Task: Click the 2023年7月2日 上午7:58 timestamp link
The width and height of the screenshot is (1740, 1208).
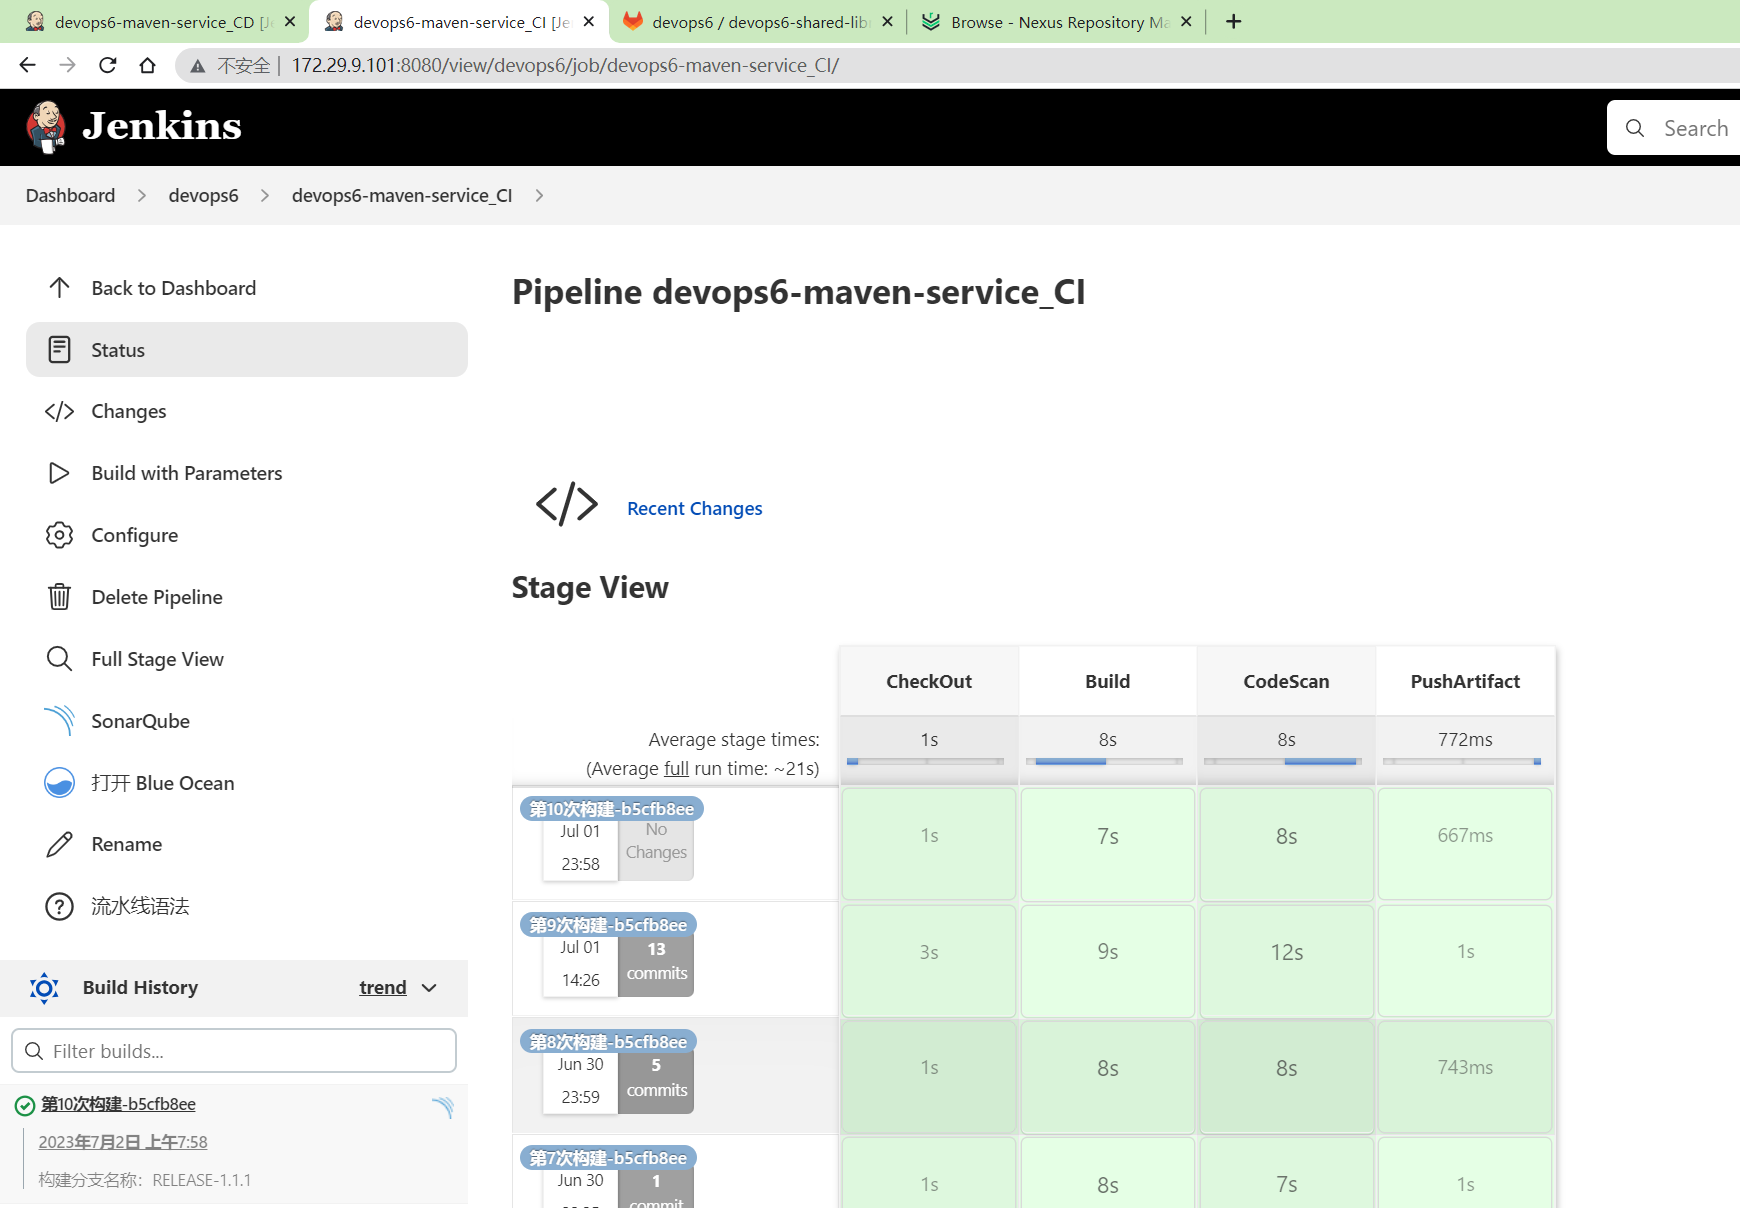Action: tap(123, 1142)
